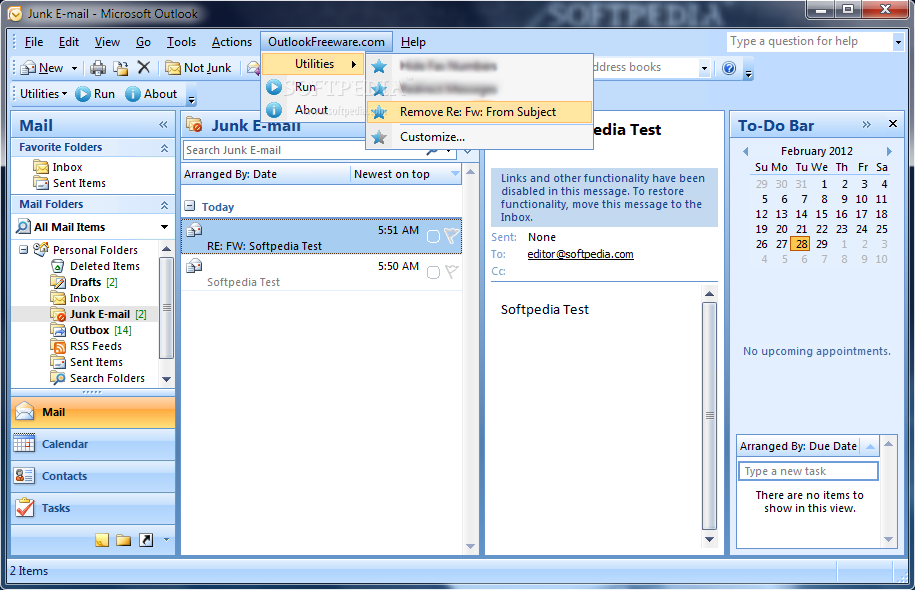Open the View menu

click(x=107, y=42)
